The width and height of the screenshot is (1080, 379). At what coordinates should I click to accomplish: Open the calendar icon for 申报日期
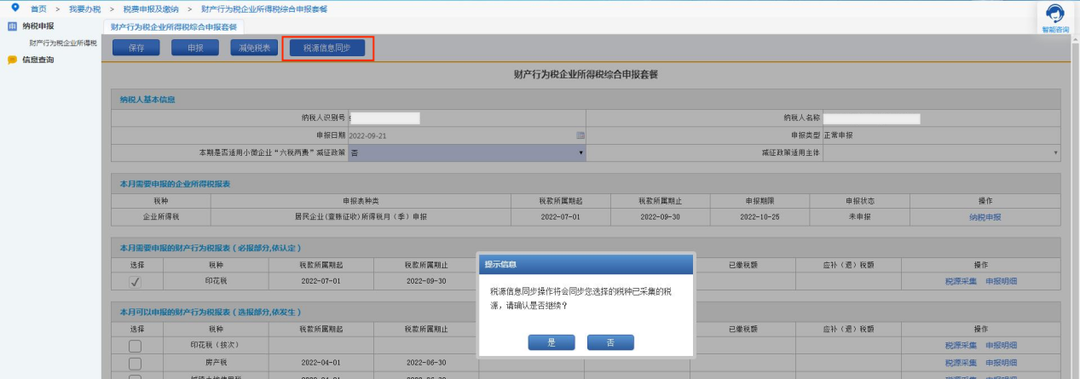580,135
